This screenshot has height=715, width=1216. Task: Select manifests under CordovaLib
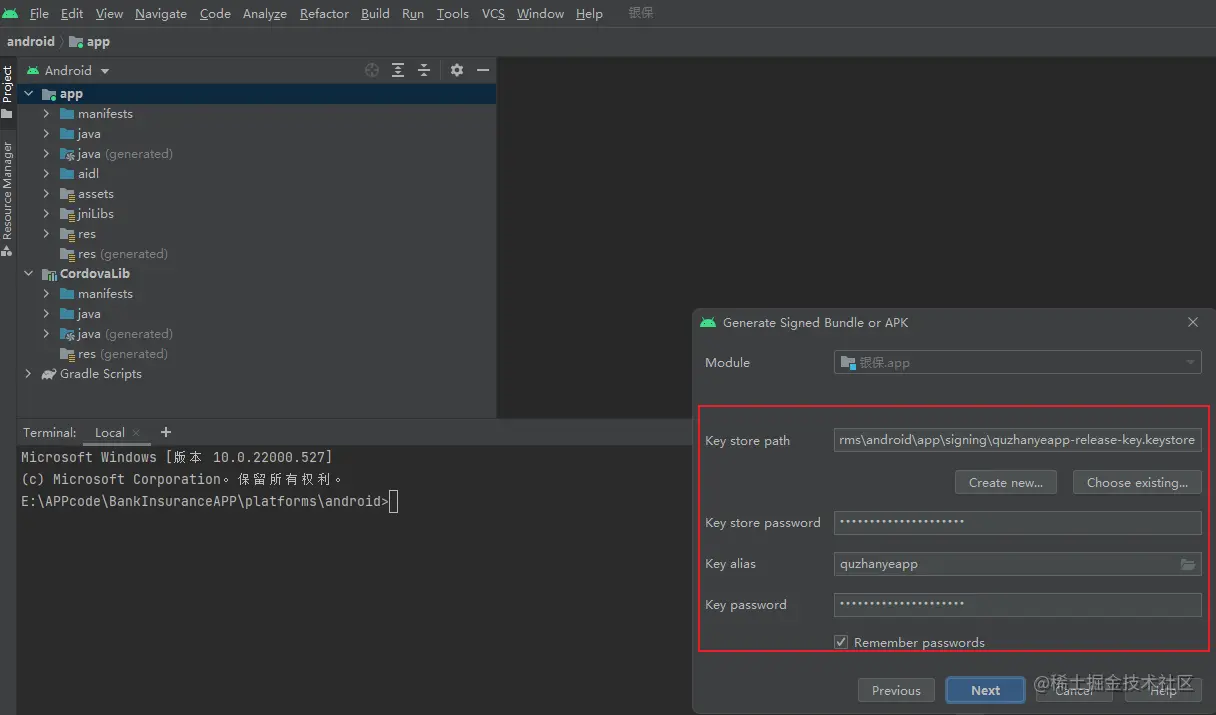click(x=96, y=294)
